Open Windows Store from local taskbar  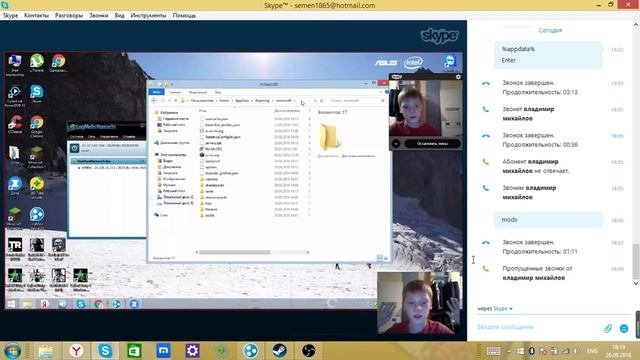click(x=134, y=351)
